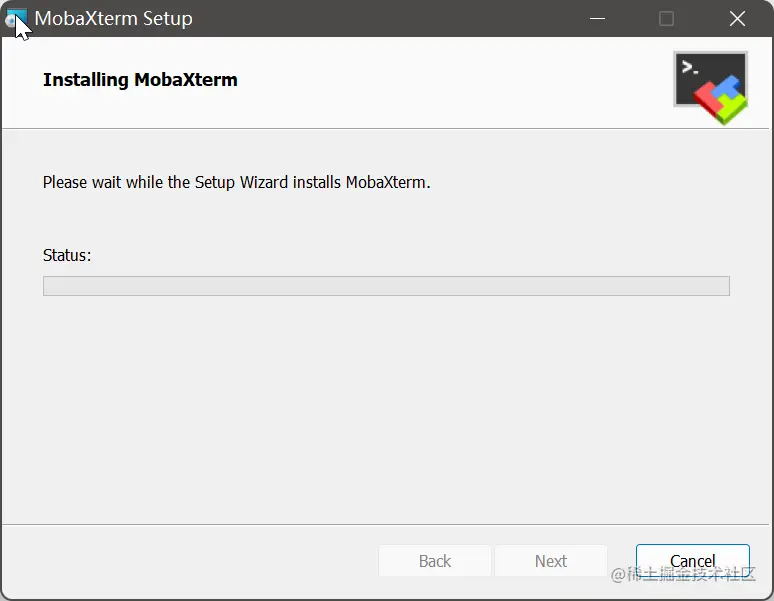Close the MobaXterm Setup window
Viewport: 774px width, 601px height.
(737, 19)
